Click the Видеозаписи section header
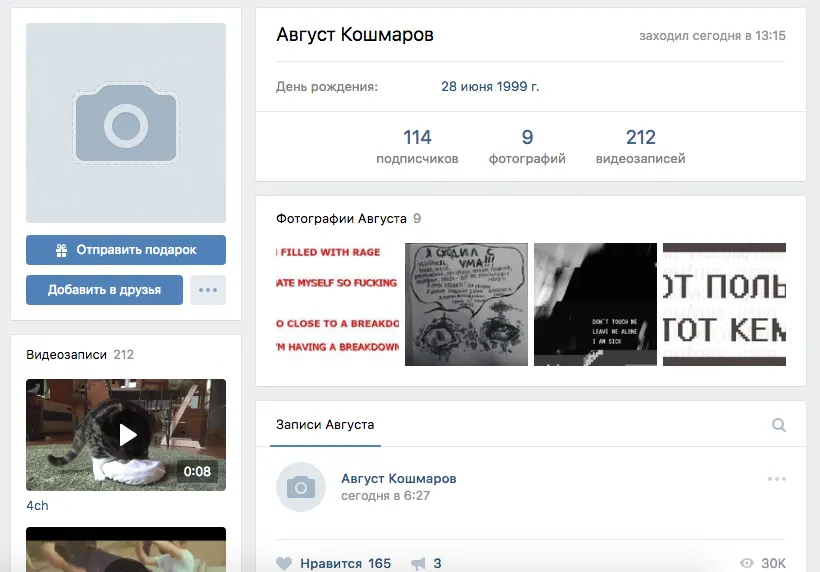 (67, 355)
